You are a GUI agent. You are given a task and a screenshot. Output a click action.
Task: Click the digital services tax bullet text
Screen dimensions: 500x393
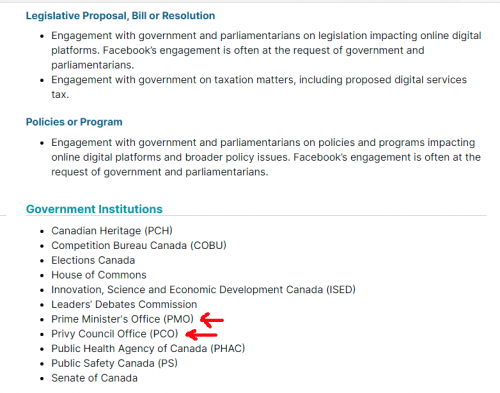[259, 87]
